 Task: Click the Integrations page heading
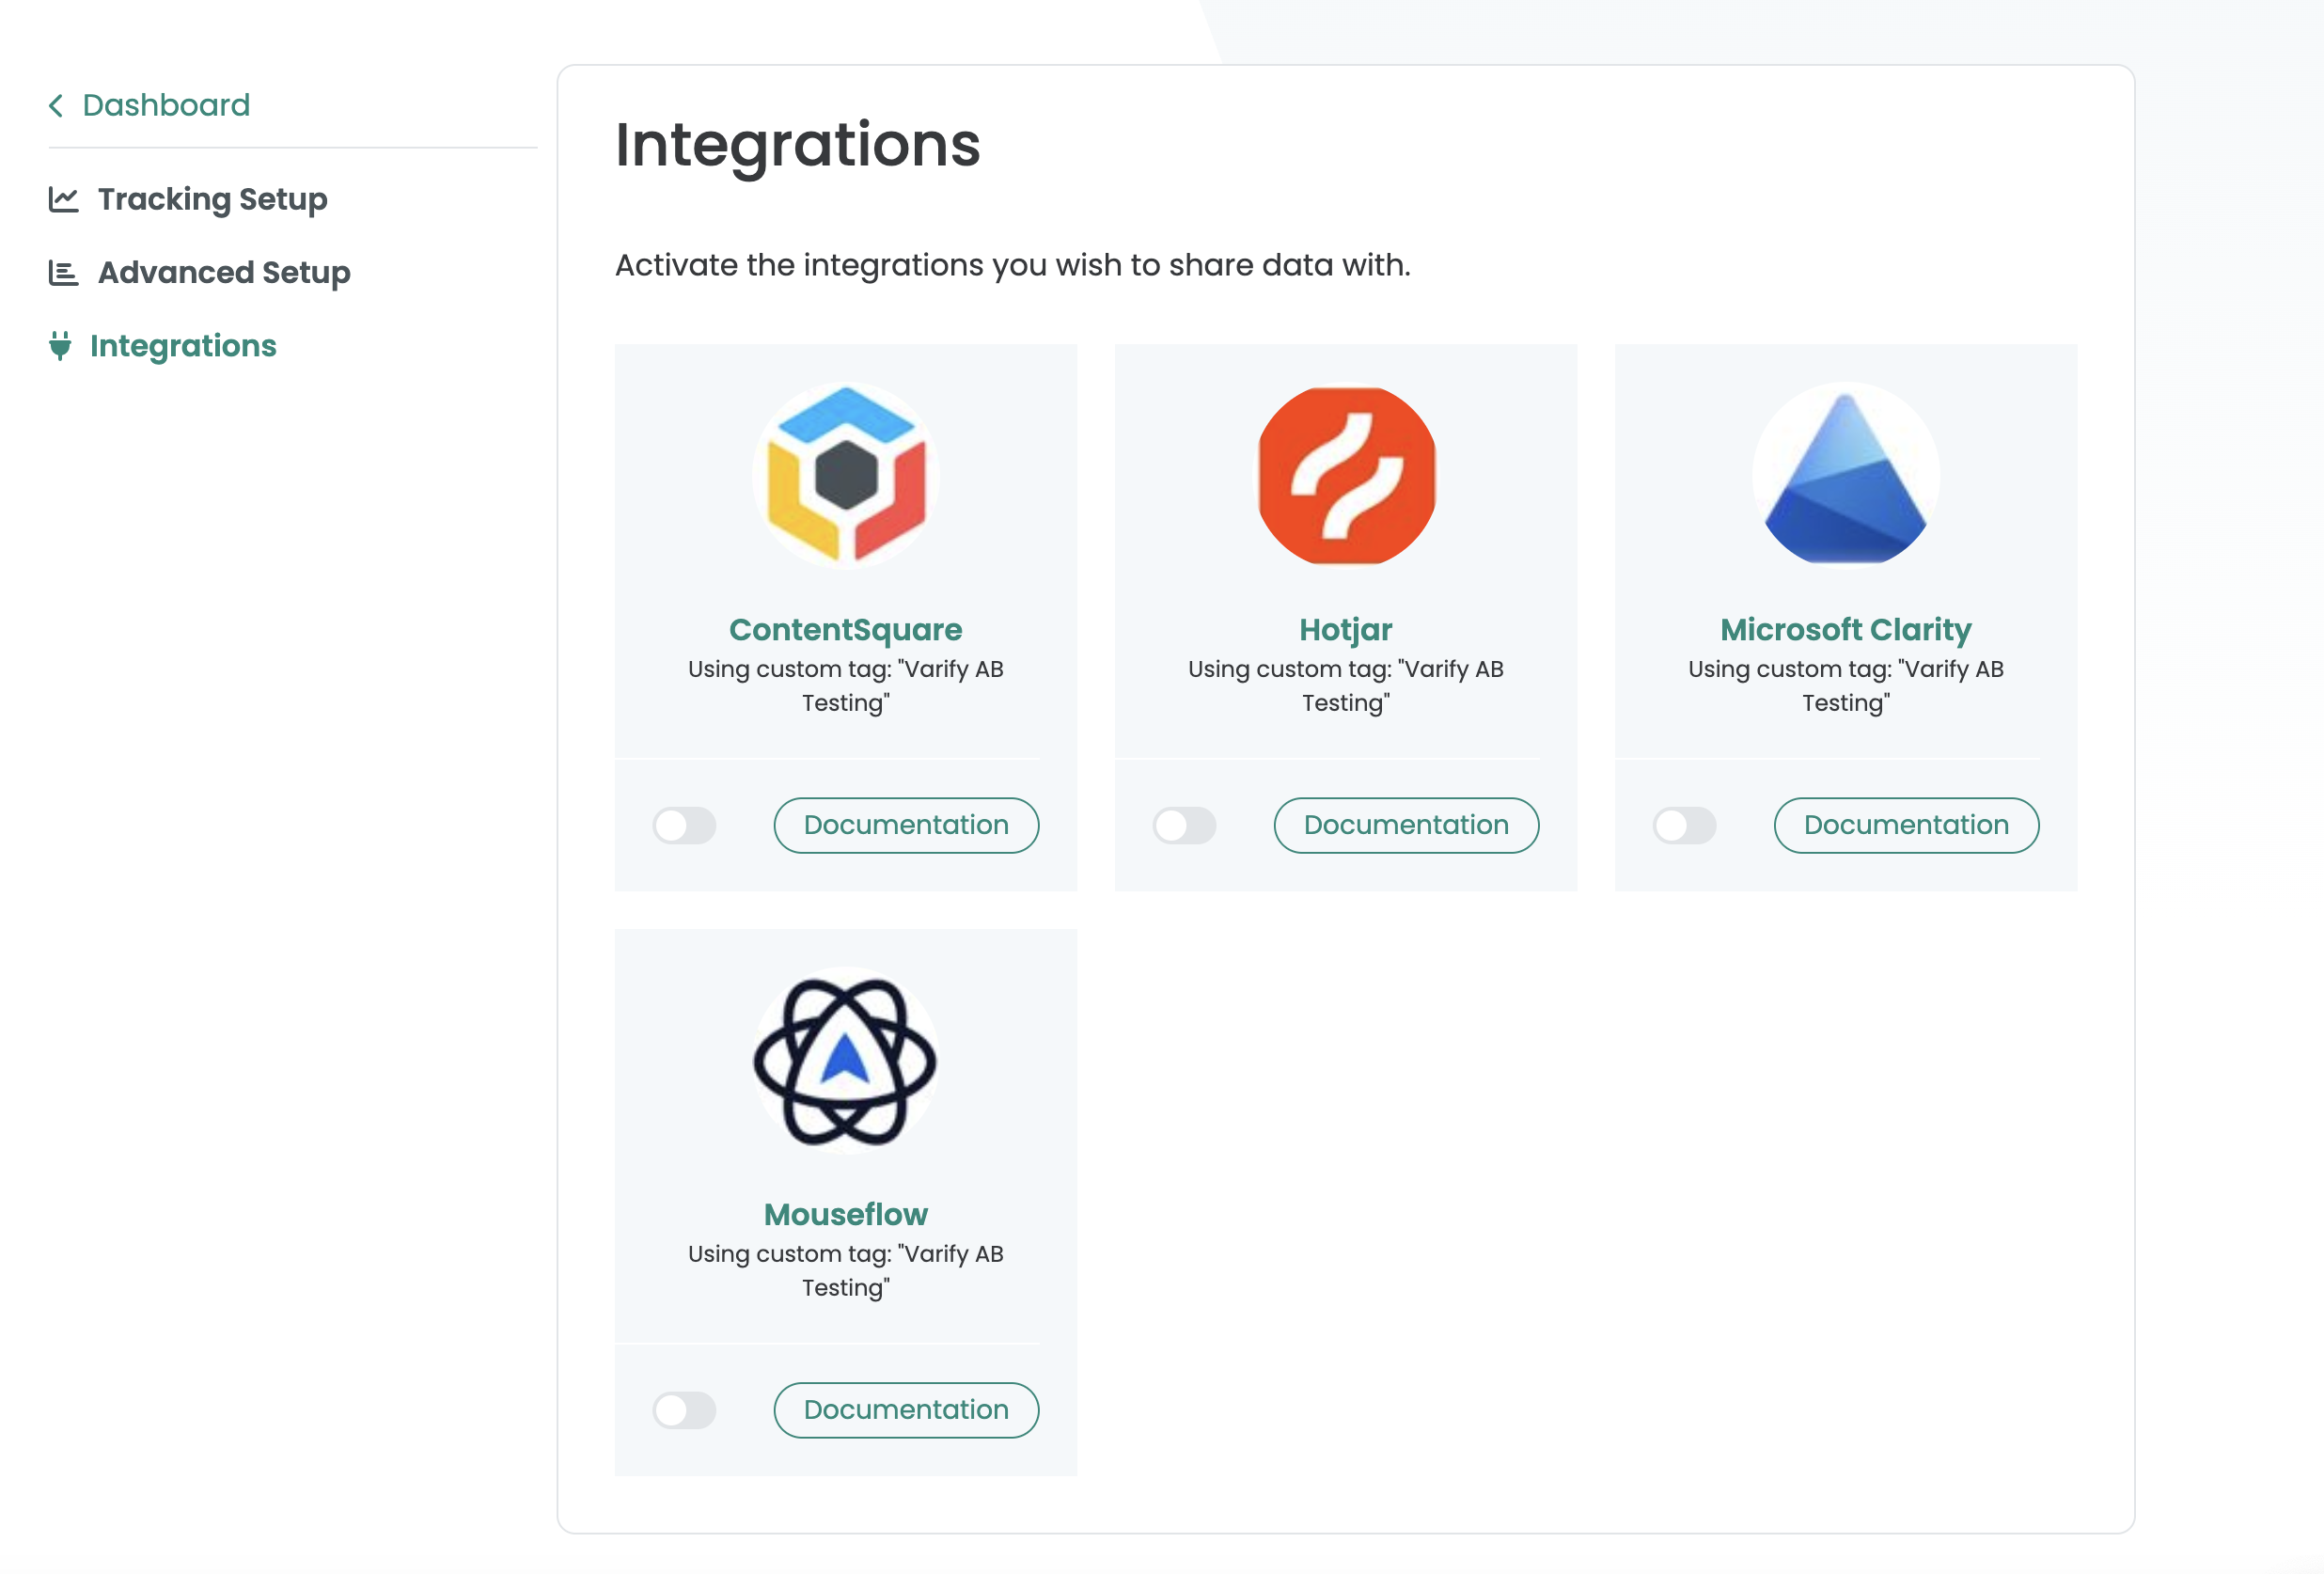pyautogui.click(x=798, y=145)
